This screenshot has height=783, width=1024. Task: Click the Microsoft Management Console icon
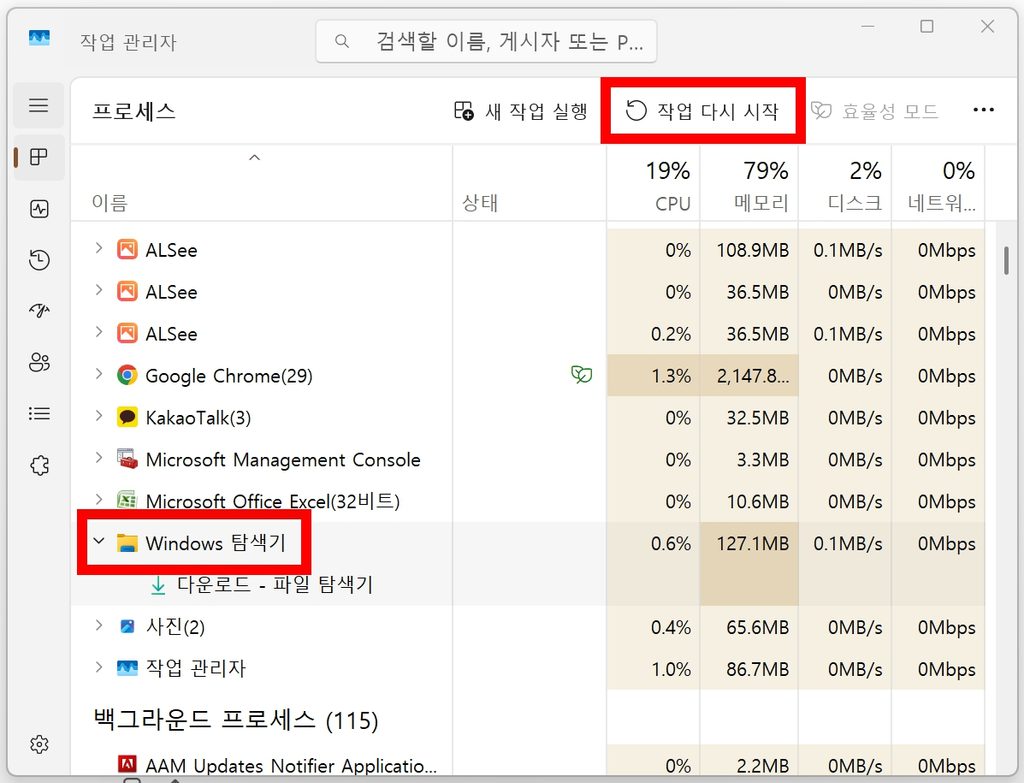[127, 458]
